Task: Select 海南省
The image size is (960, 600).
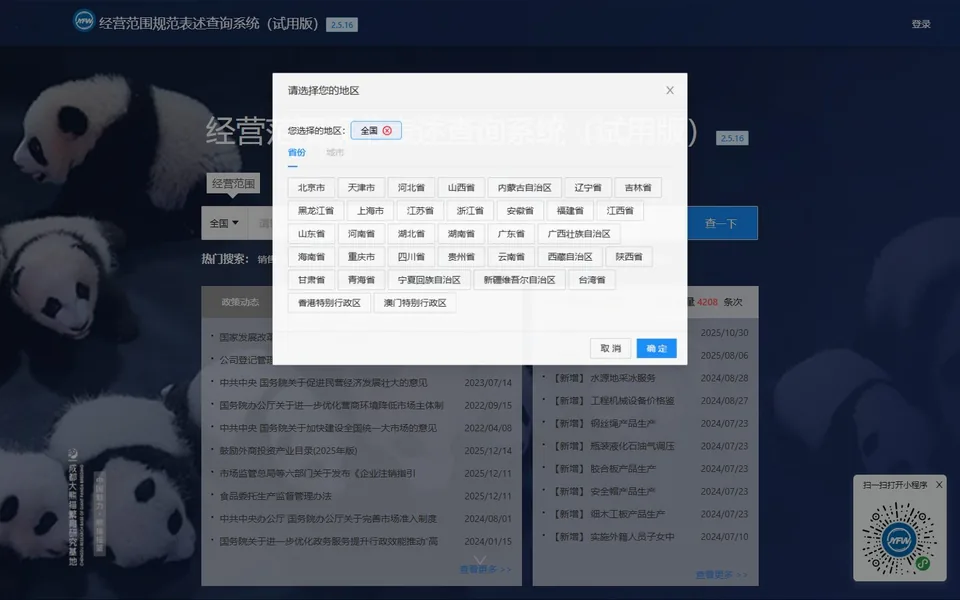Action: click(x=311, y=257)
